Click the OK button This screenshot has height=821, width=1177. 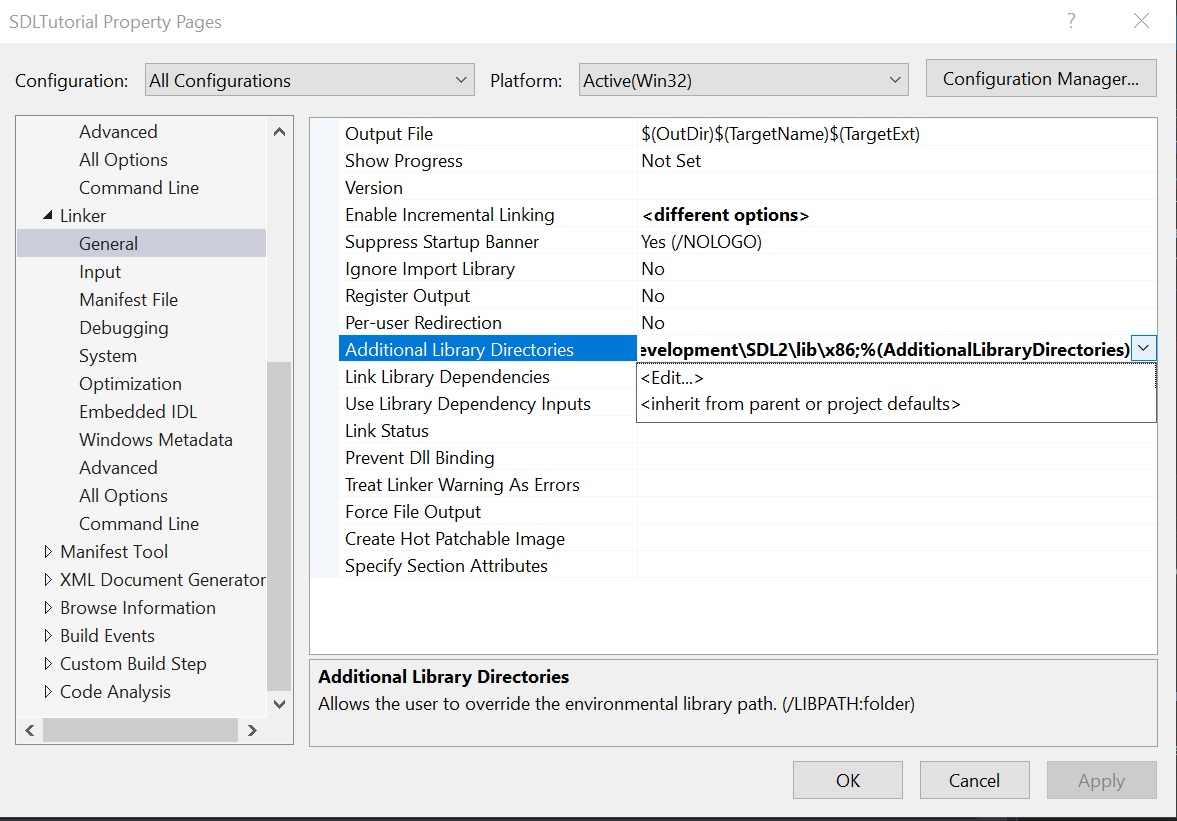click(847, 780)
